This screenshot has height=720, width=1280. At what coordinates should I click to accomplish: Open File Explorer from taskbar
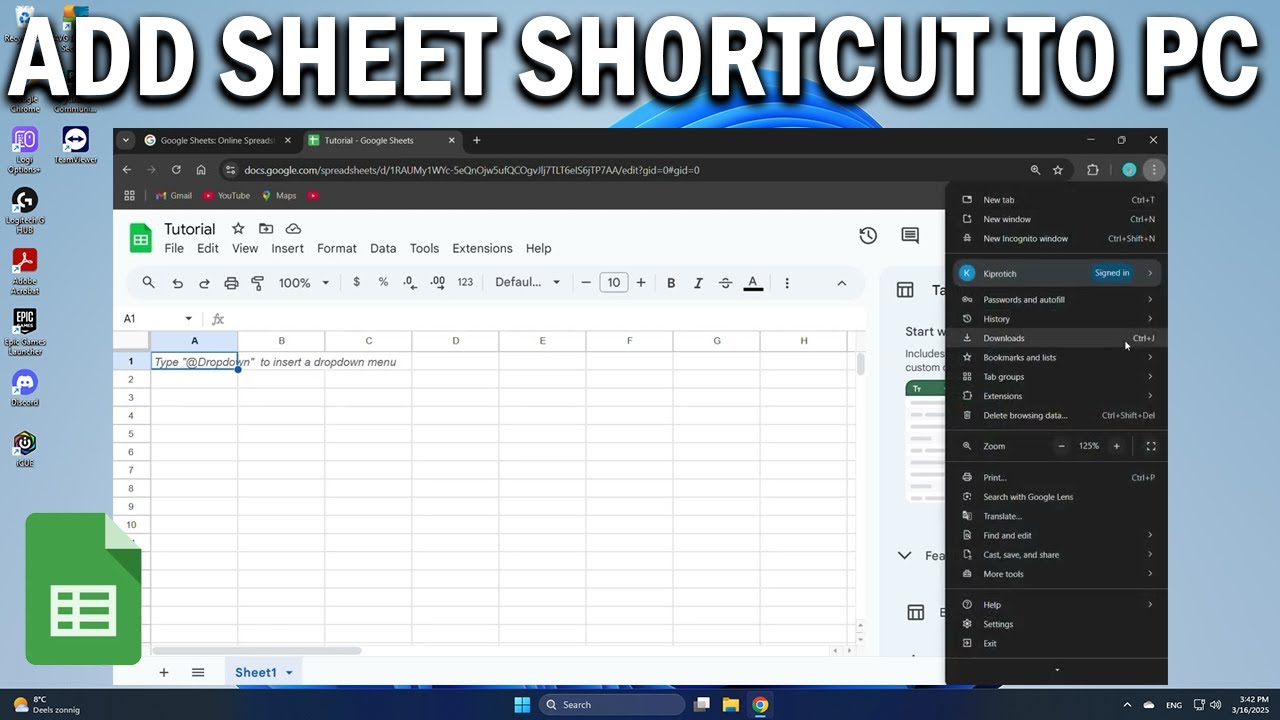[731, 705]
